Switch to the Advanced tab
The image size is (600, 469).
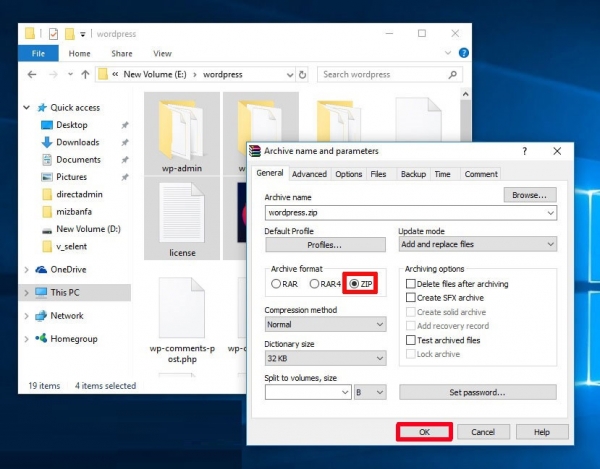click(x=309, y=174)
